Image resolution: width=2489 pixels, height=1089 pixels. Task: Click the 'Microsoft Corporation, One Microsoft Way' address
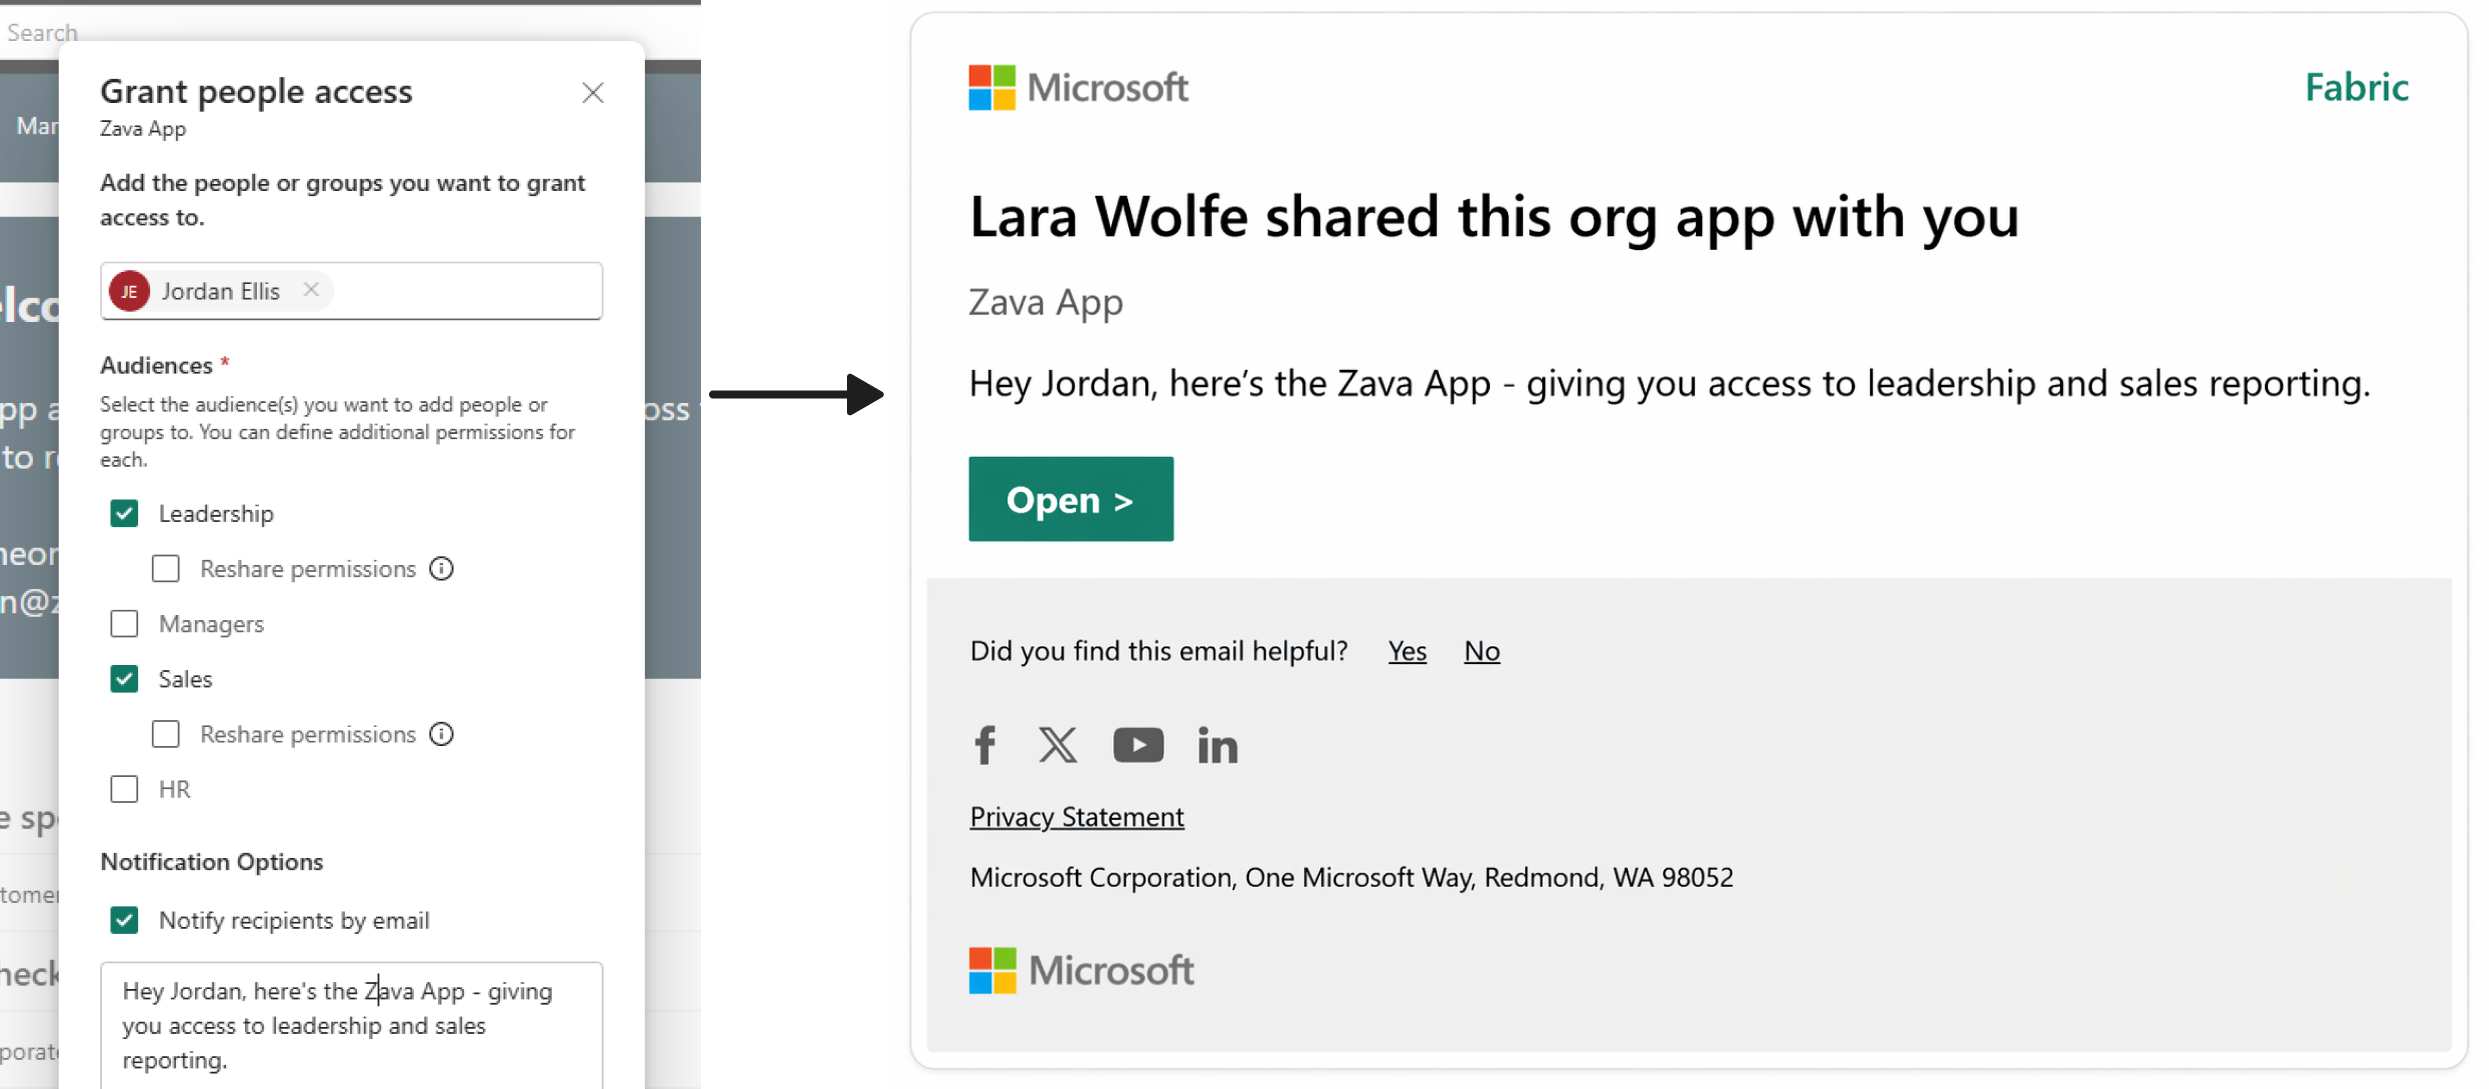1351,877
